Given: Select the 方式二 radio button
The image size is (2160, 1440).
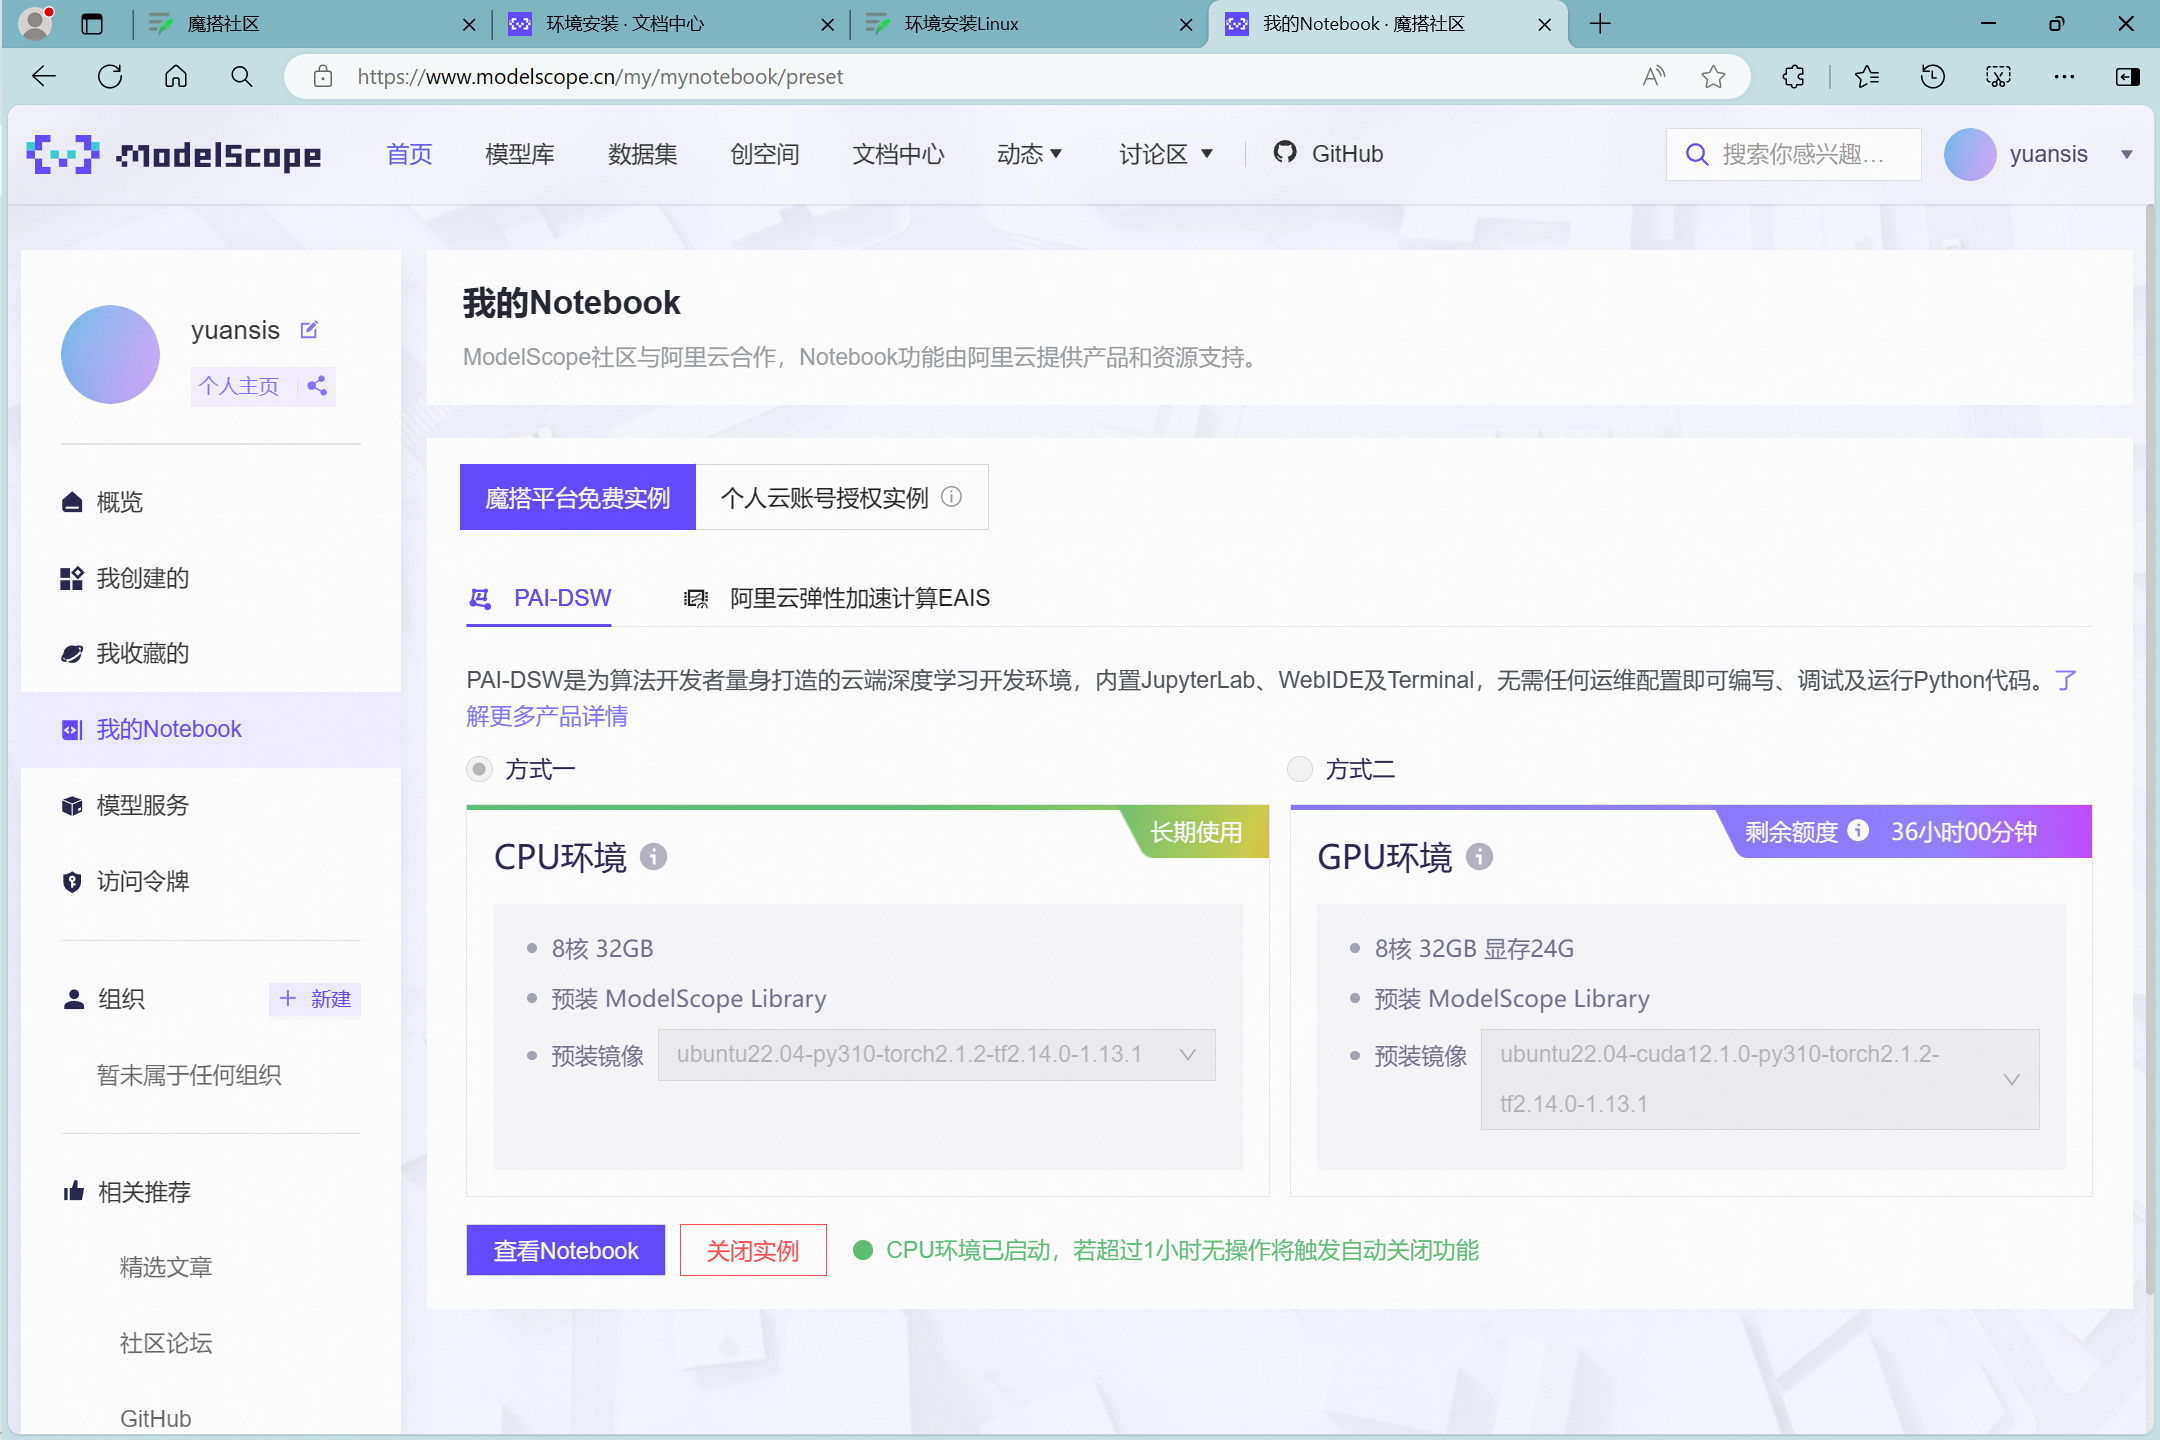Looking at the screenshot, I should click(x=1300, y=769).
